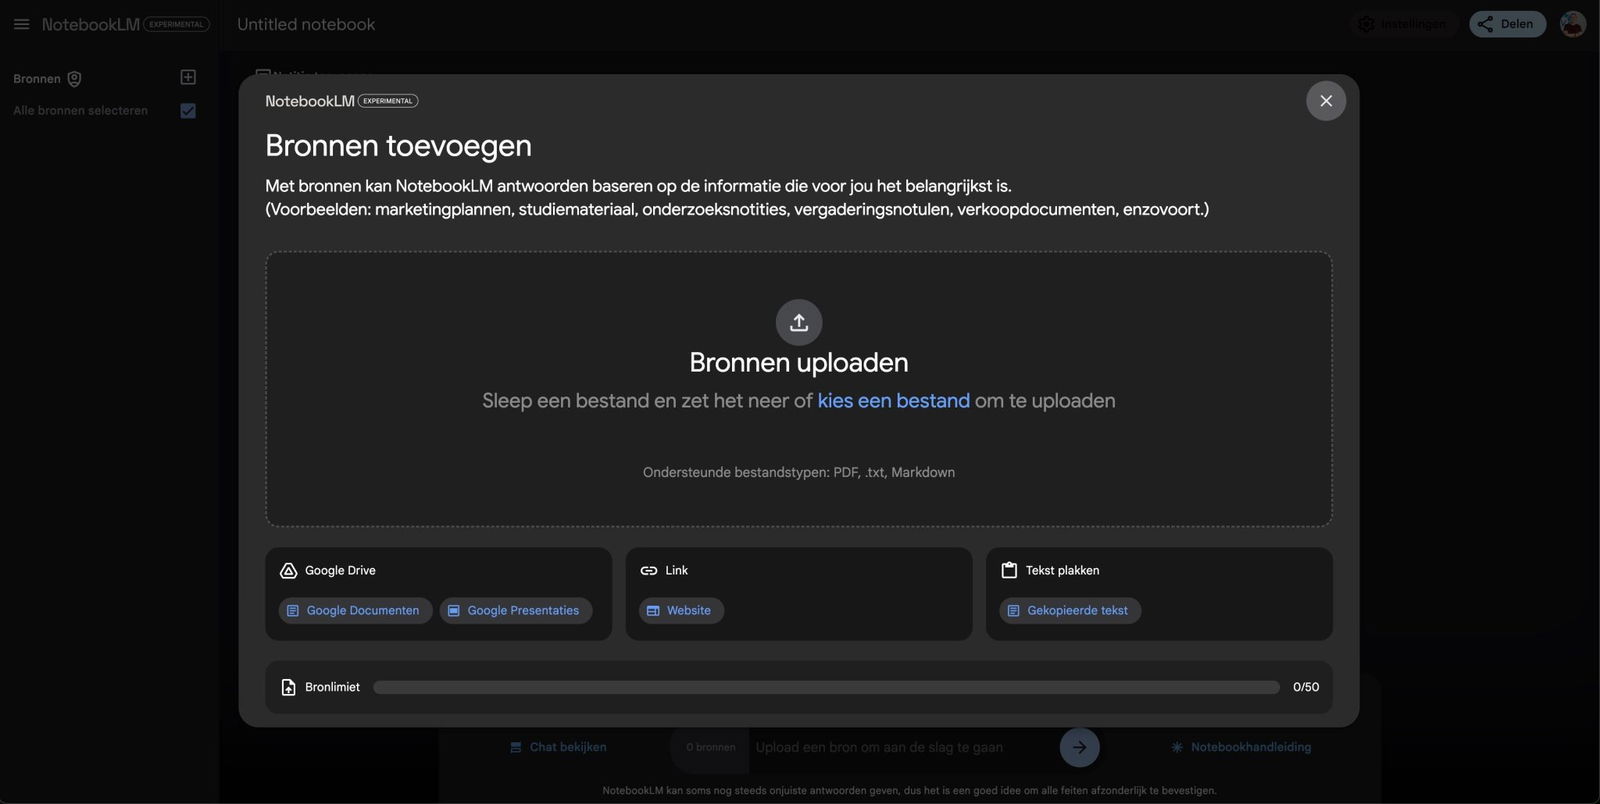Click the Google Drive icon
Screen dimensions: 1600x804
coord(288,570)
